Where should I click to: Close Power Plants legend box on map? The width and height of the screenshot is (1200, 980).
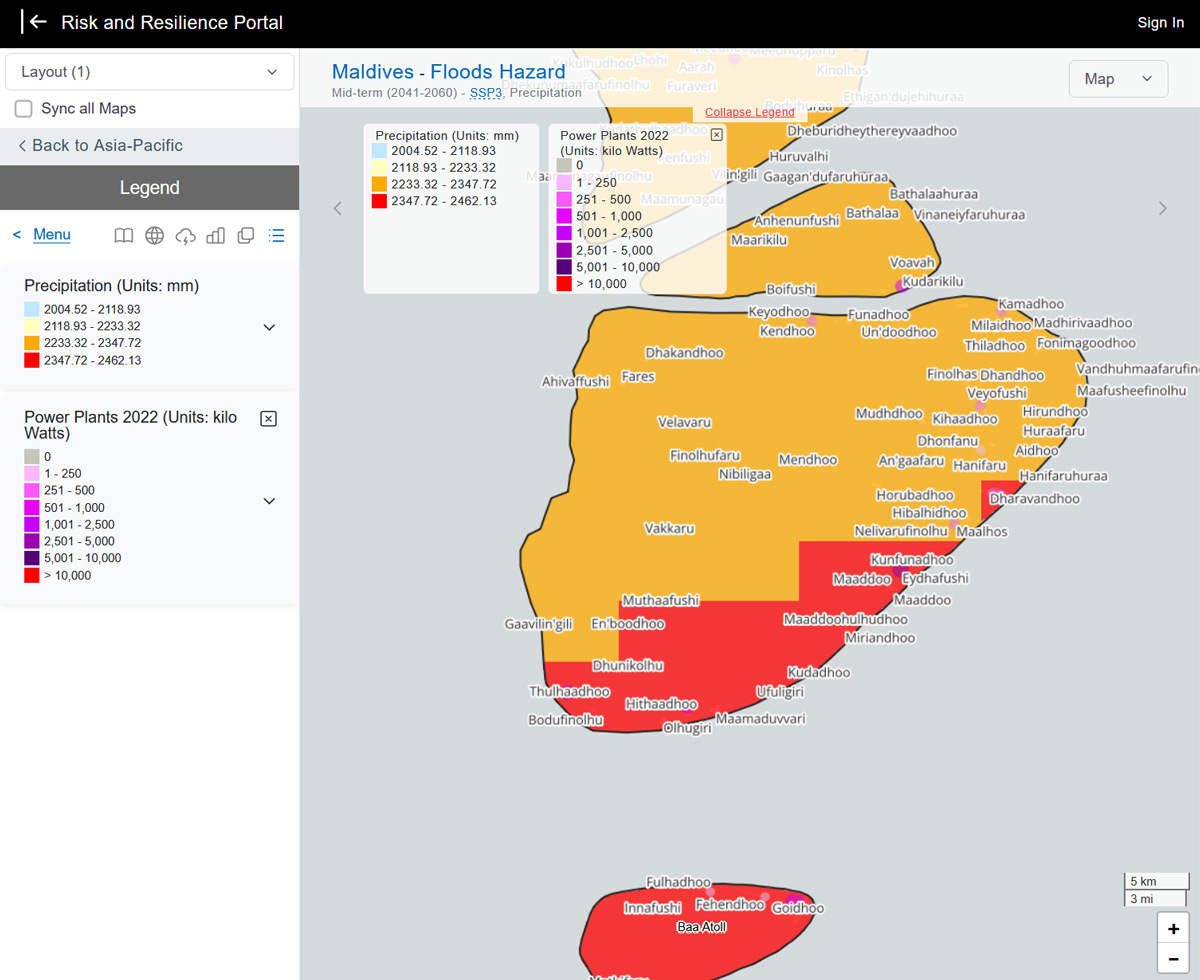click(717, 135)
